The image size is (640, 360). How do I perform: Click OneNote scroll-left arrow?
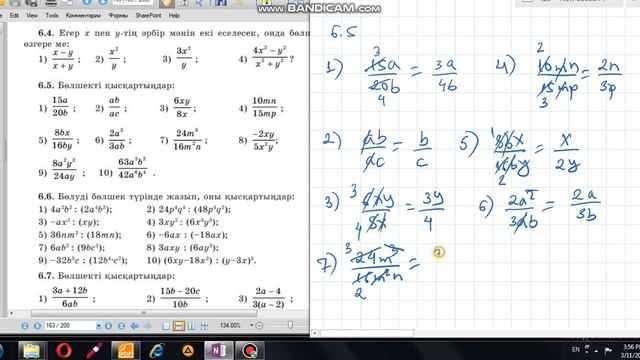point(315,333)
